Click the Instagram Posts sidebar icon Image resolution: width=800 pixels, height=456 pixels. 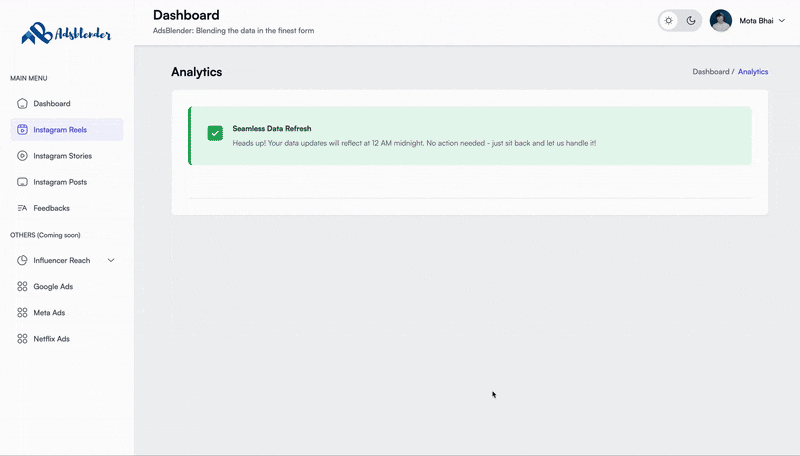coord(23,182)
